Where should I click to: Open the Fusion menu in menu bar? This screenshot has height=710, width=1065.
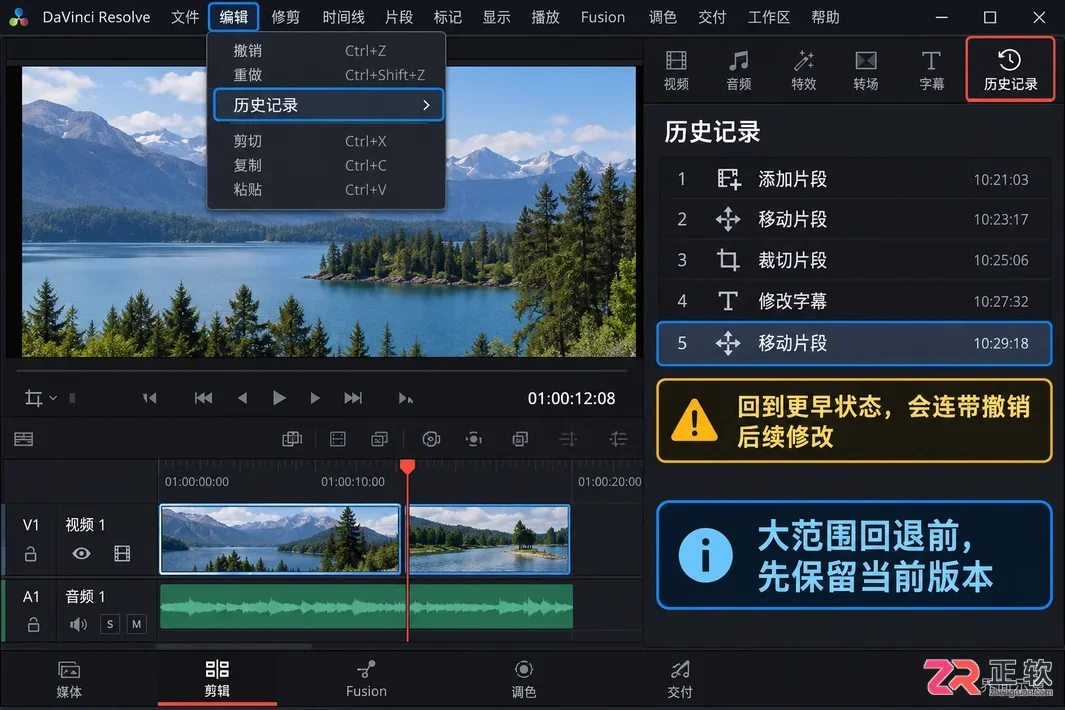602,17
